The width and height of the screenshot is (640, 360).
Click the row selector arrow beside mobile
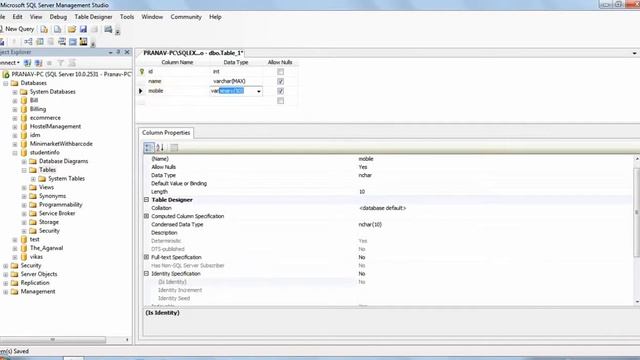[141, 91]
